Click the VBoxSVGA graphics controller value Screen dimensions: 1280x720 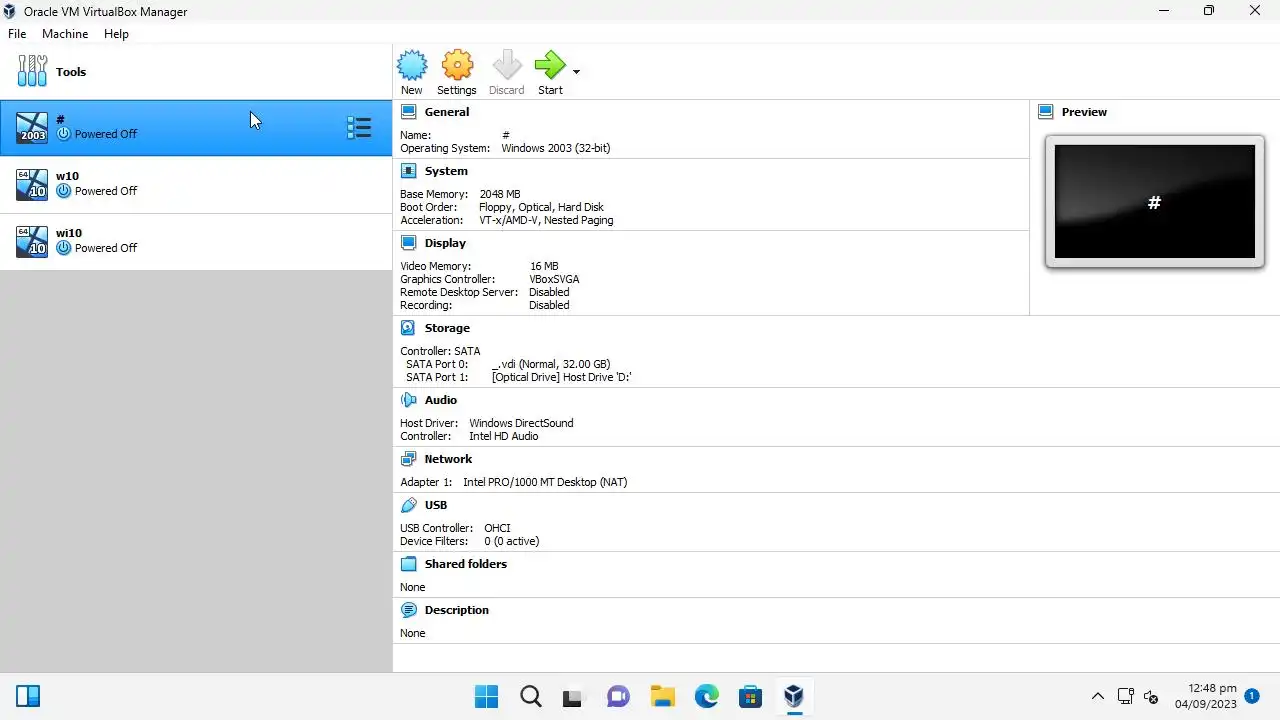tap(554, 279)
